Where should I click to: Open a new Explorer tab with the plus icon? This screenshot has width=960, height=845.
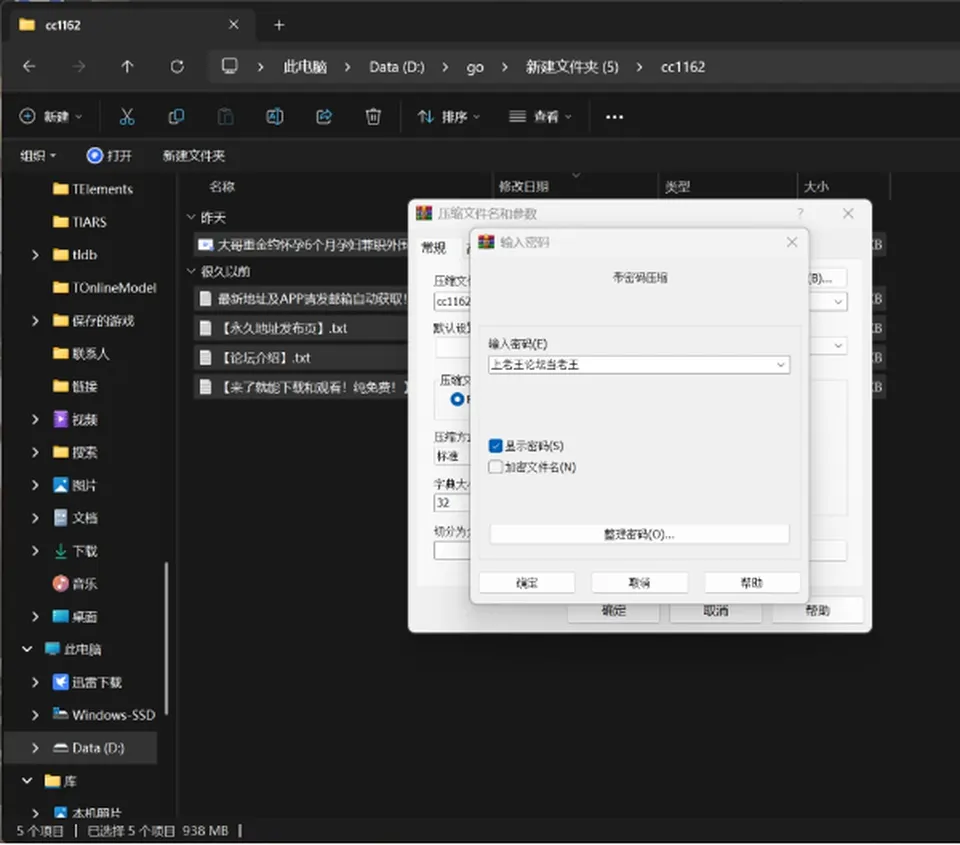(x=279, y=25)
